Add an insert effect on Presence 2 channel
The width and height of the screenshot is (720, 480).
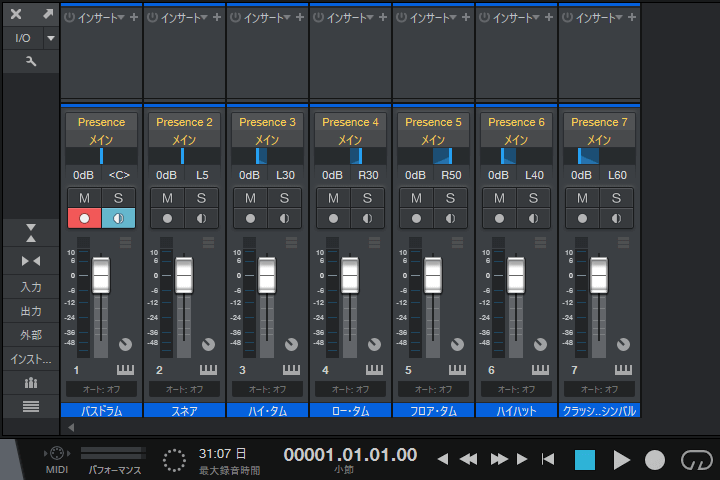point(217,18)
